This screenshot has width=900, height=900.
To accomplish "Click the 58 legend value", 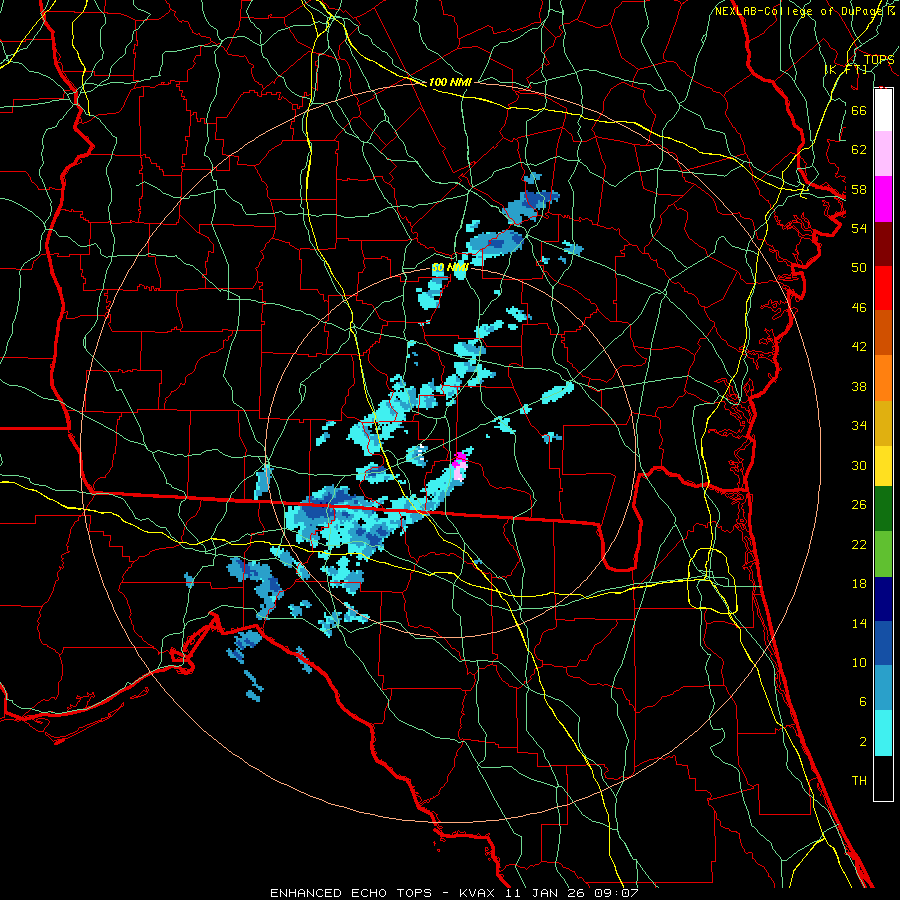I will click(x=859, y=189).
